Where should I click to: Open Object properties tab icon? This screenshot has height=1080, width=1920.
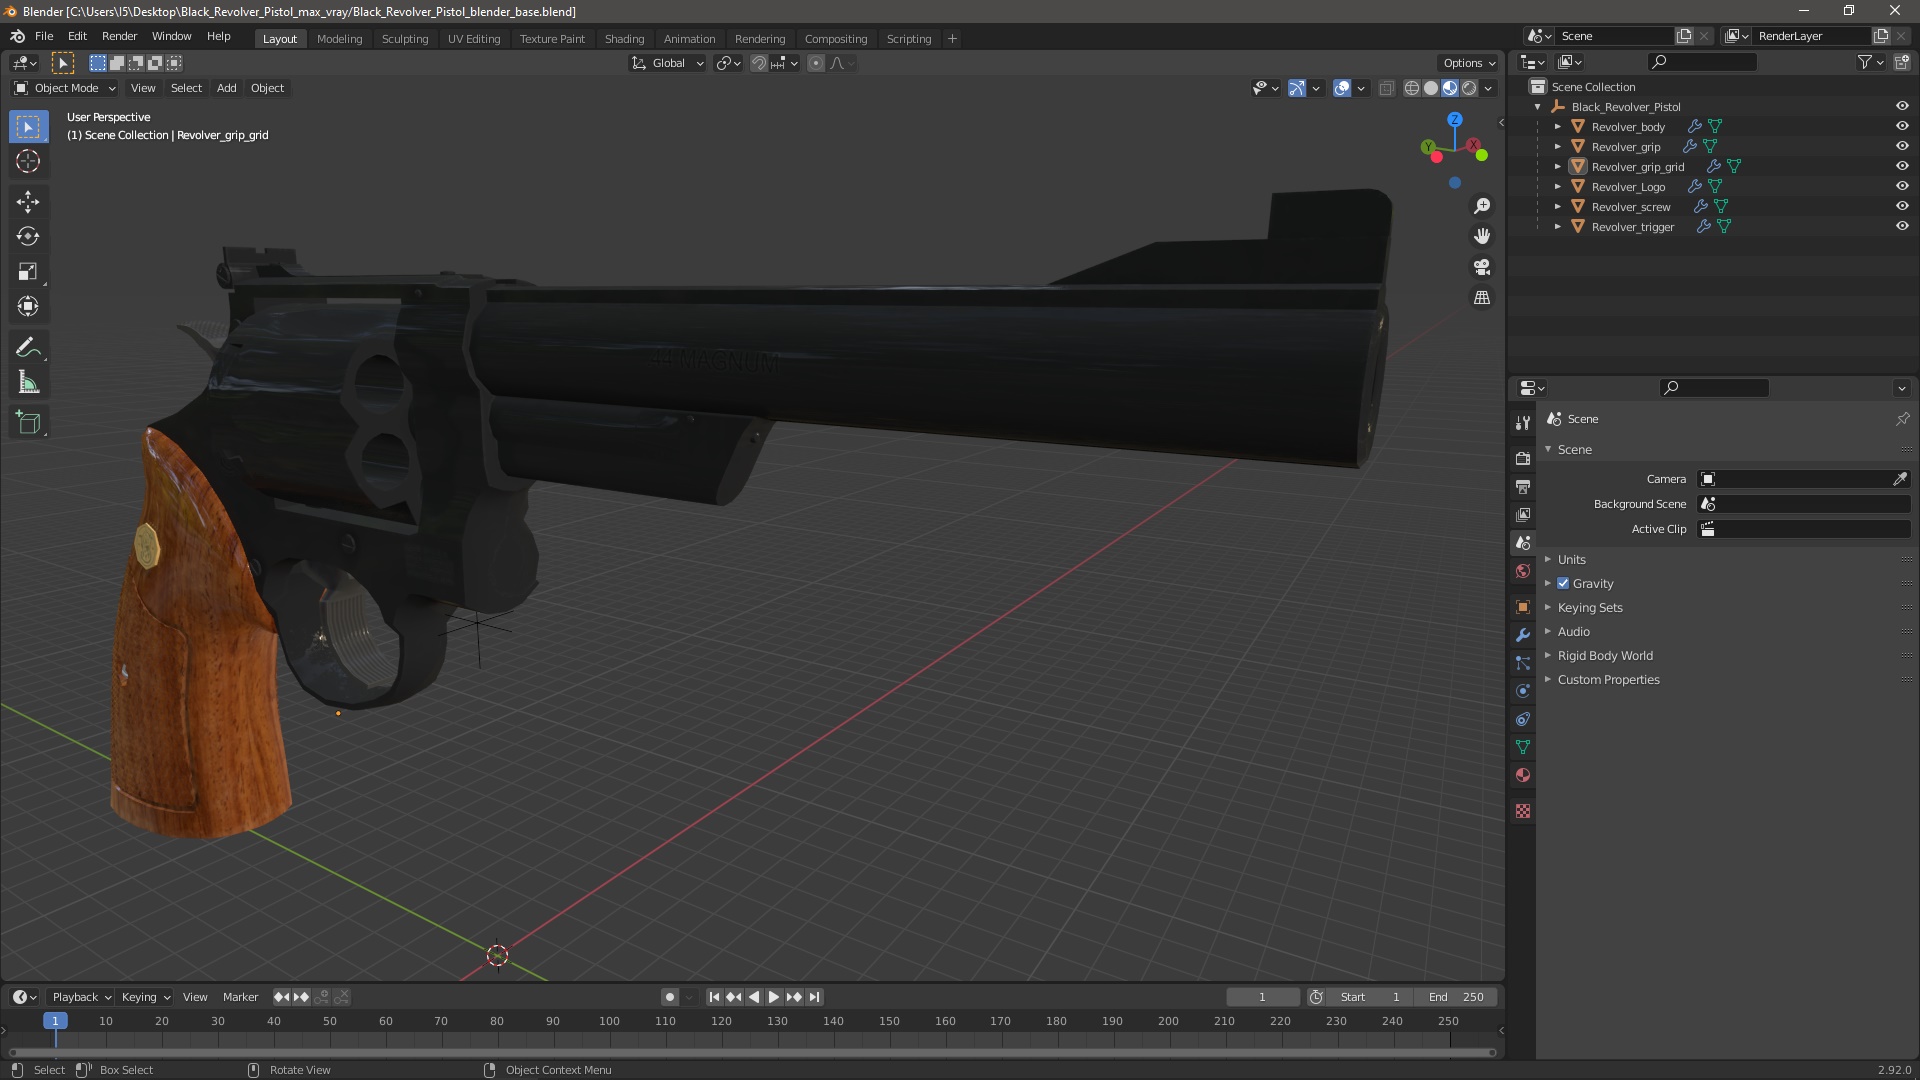[x=1523, y=607]
